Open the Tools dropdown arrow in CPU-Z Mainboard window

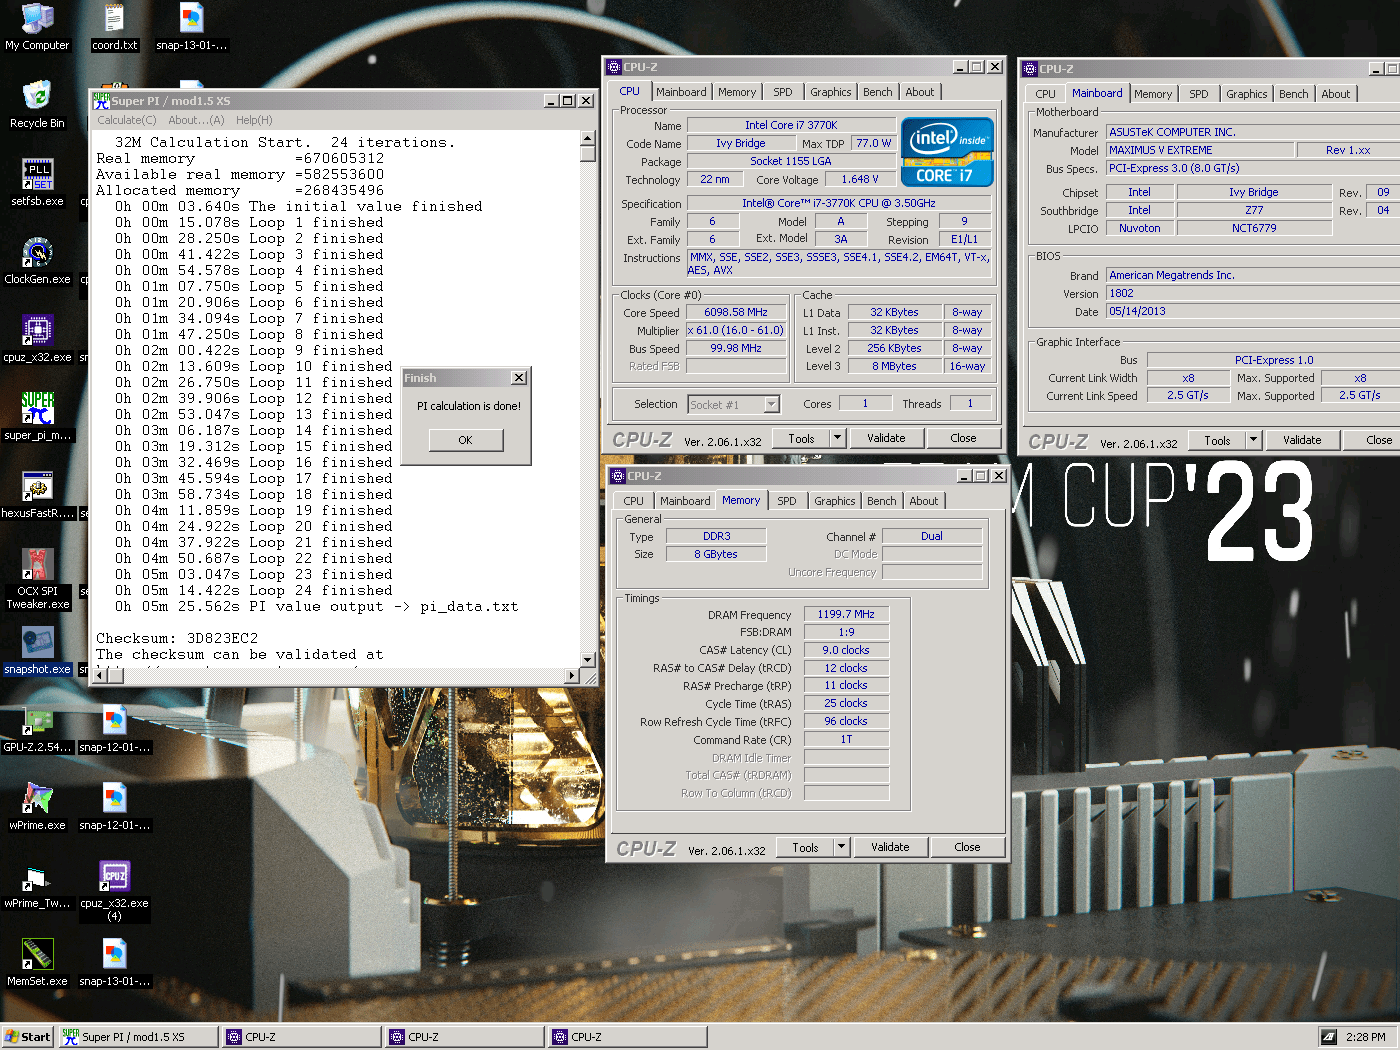(1253, 440)
